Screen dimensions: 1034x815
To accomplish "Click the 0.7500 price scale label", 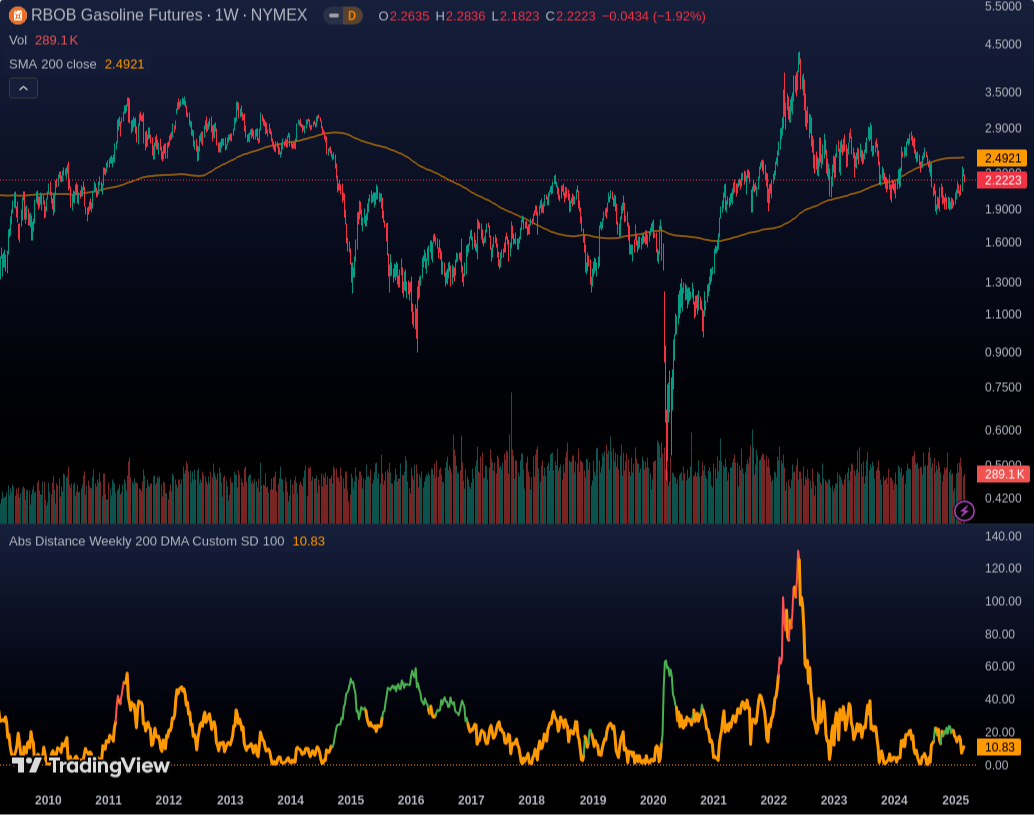I will pos(1003,387).
